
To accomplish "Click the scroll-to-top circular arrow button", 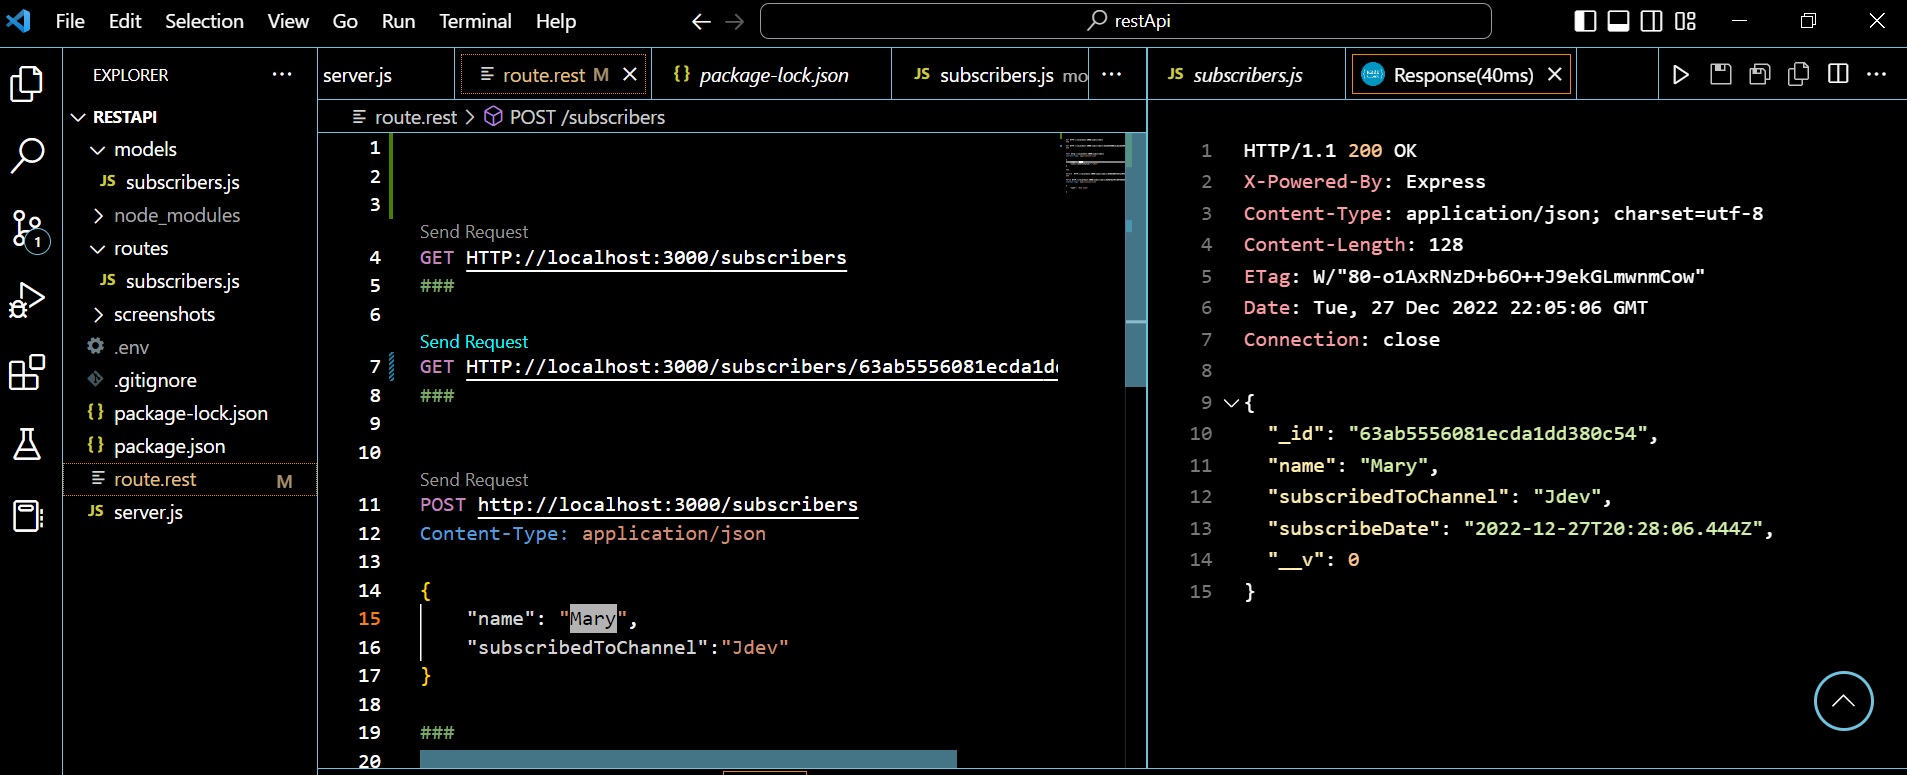I will [x=1843, y=701].
